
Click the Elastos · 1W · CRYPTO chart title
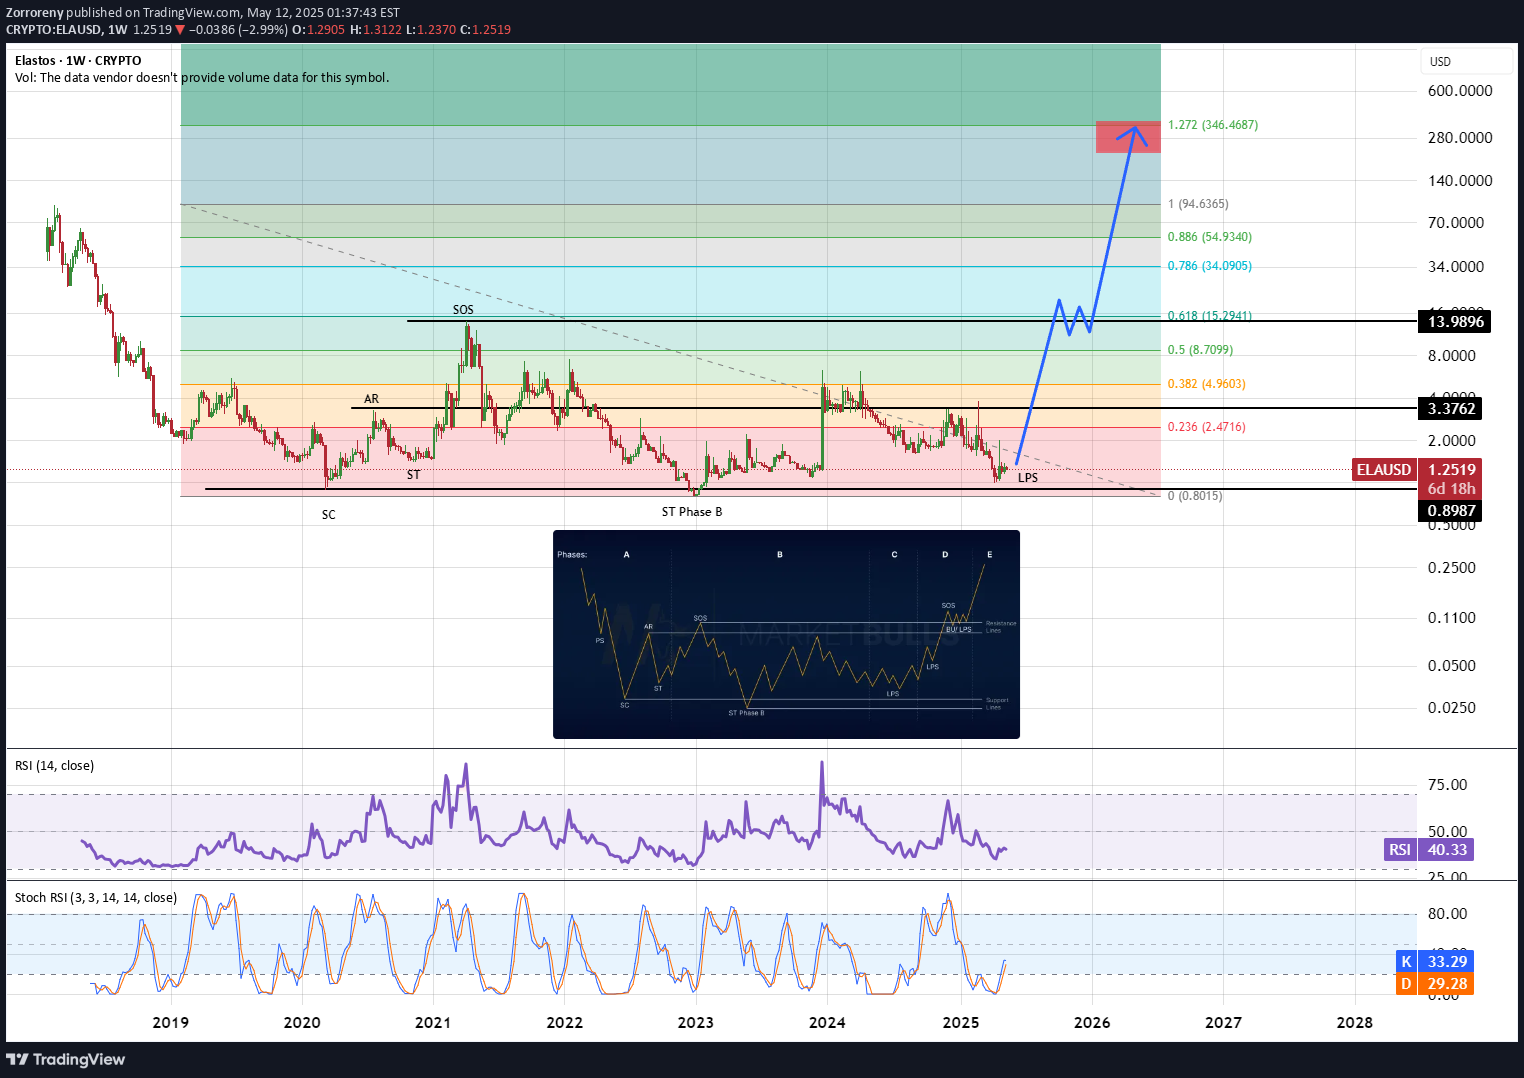point(78,60)
